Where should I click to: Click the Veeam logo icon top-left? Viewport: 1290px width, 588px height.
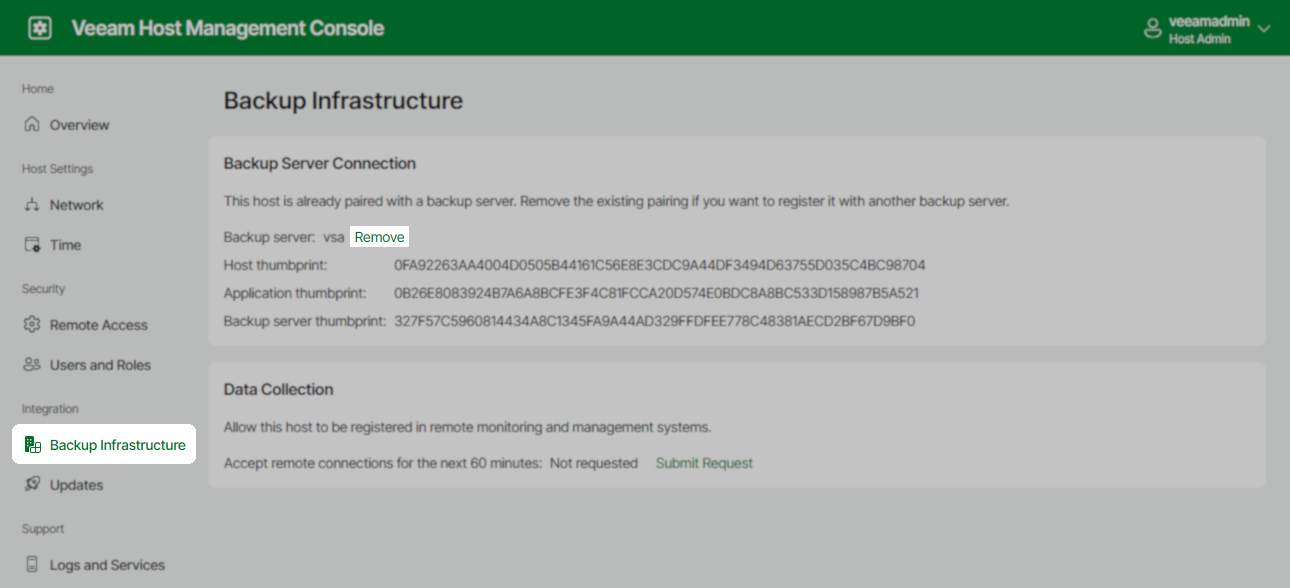(x=39, y=27)
